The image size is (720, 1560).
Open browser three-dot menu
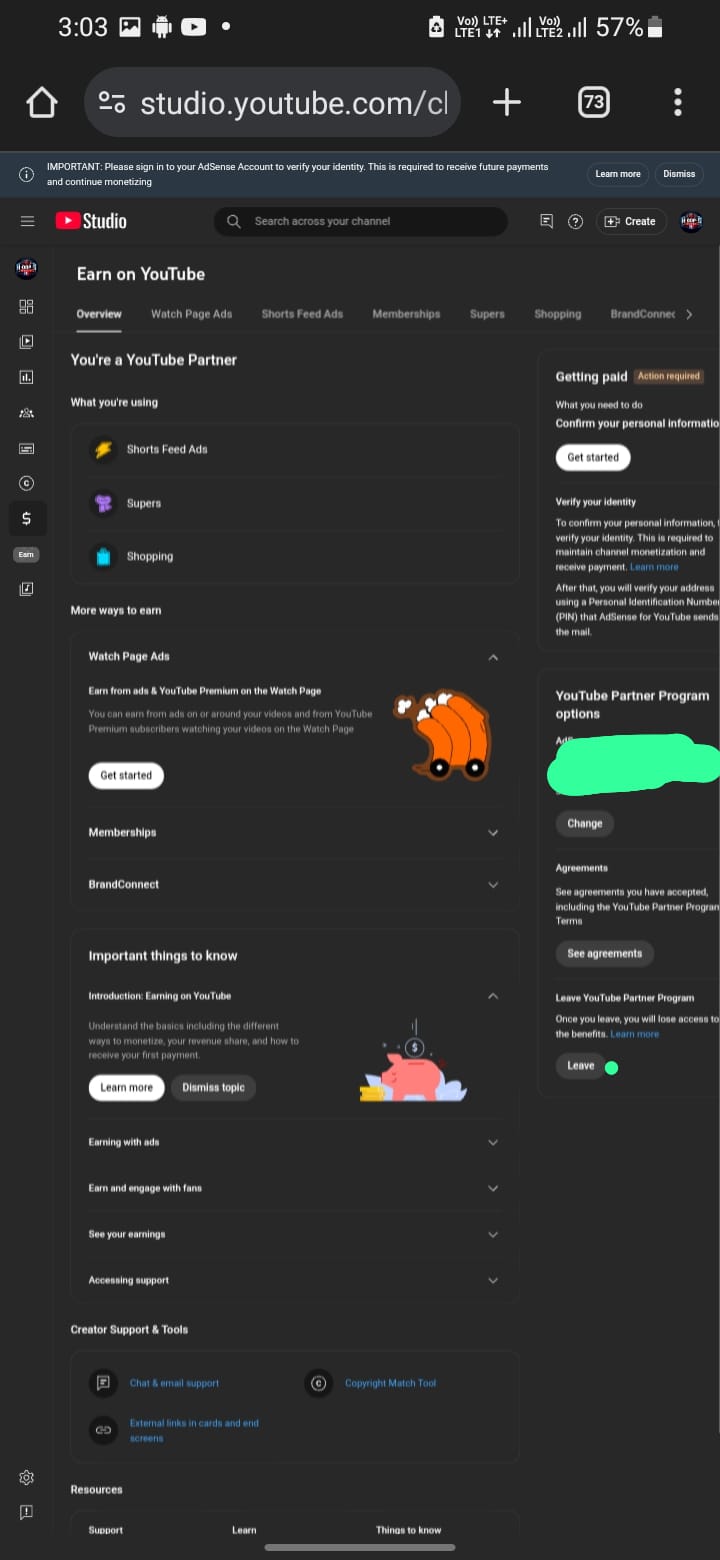tap(678, 102)
